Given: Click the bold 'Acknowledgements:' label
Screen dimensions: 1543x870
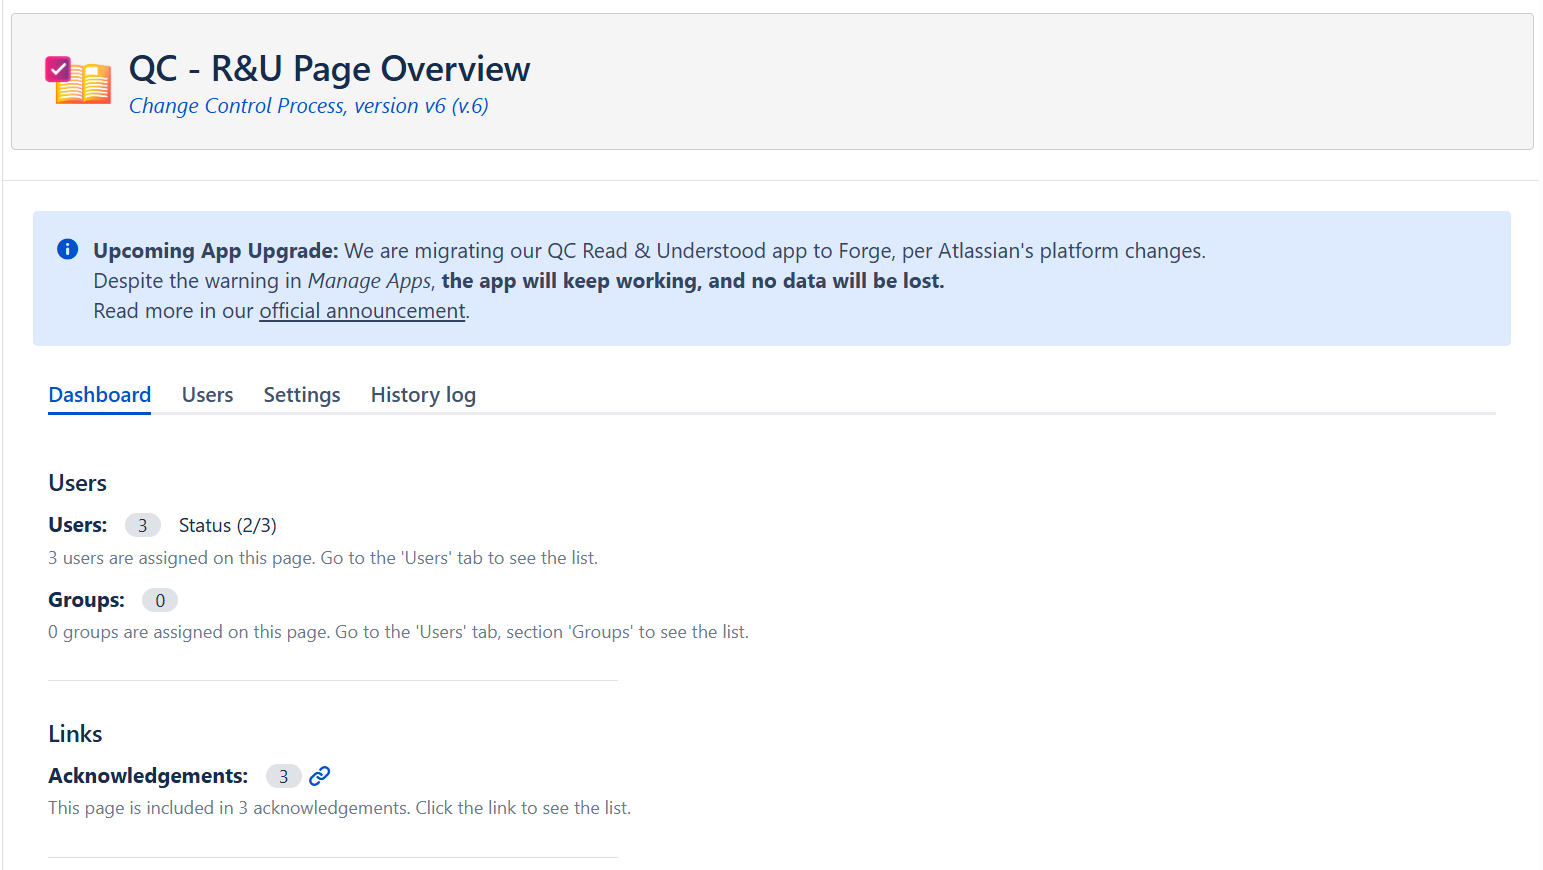Looking at the screenshot, I should (x=148, y=776).
